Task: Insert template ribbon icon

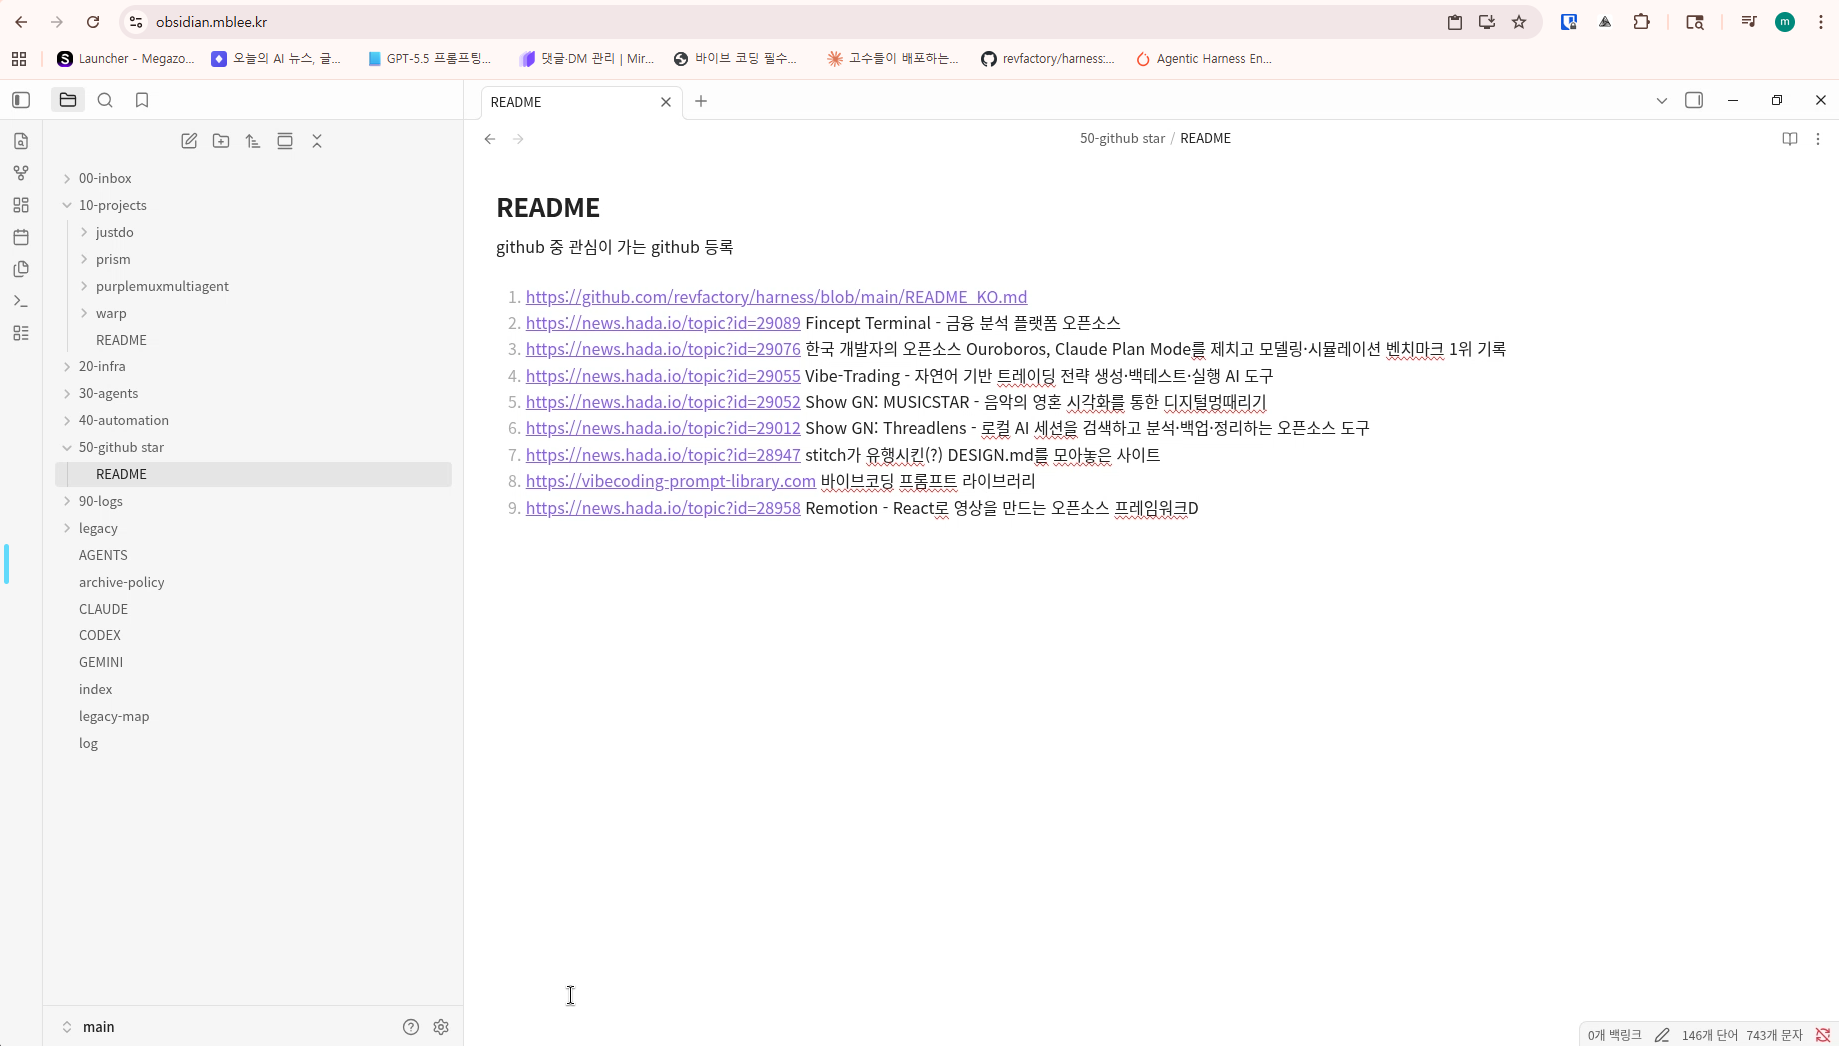Action: coord(21,269)
